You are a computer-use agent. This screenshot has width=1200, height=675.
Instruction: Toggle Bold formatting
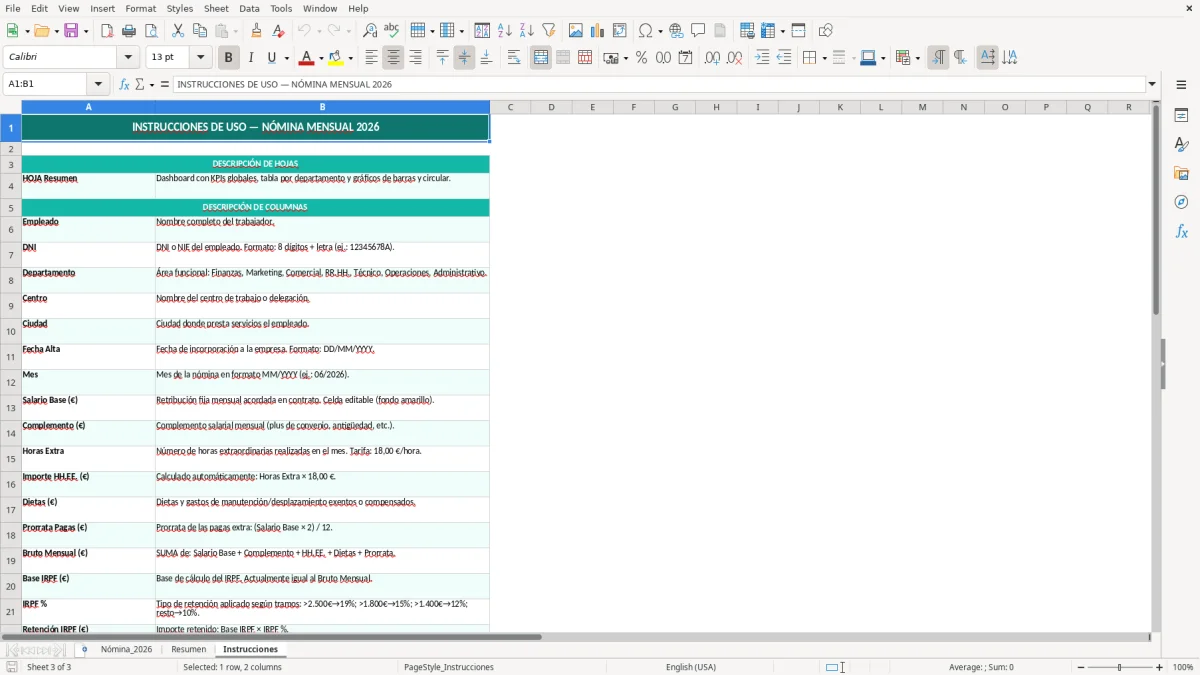pyautogui.click(x=228, y=58)
